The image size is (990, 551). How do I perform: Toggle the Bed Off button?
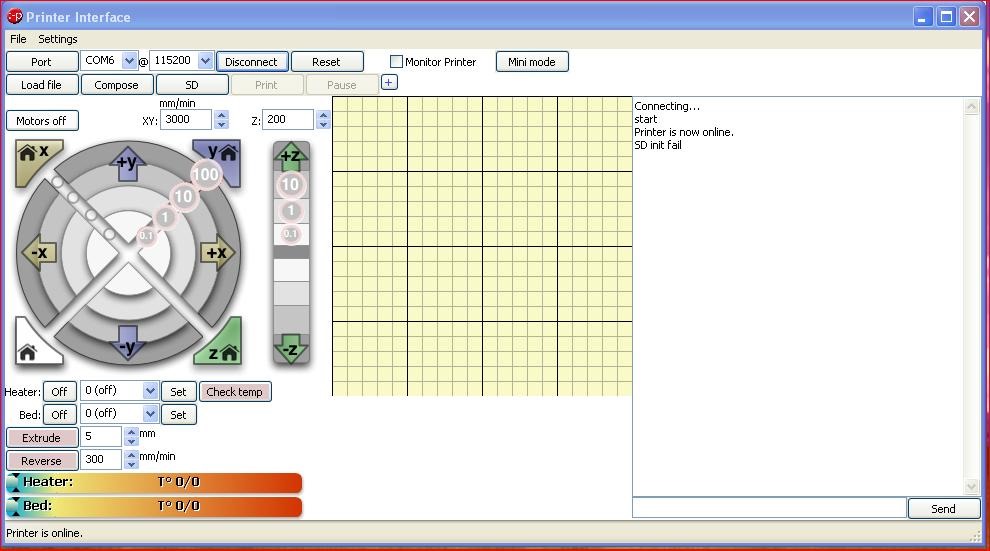coord(59,414)
